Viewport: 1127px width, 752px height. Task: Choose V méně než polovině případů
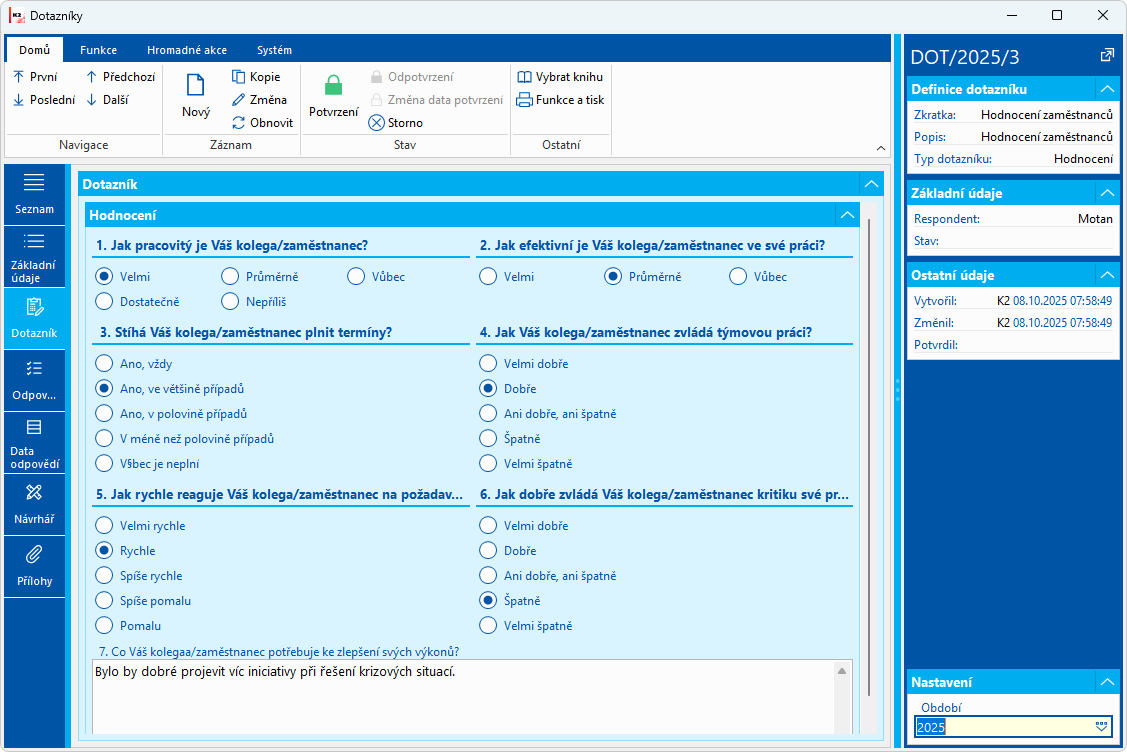coord(104,438)
